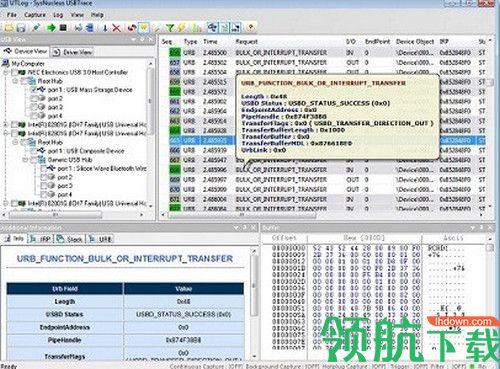
Task: Click the down arrow toolbar icon
Action: tap(105, 28)
